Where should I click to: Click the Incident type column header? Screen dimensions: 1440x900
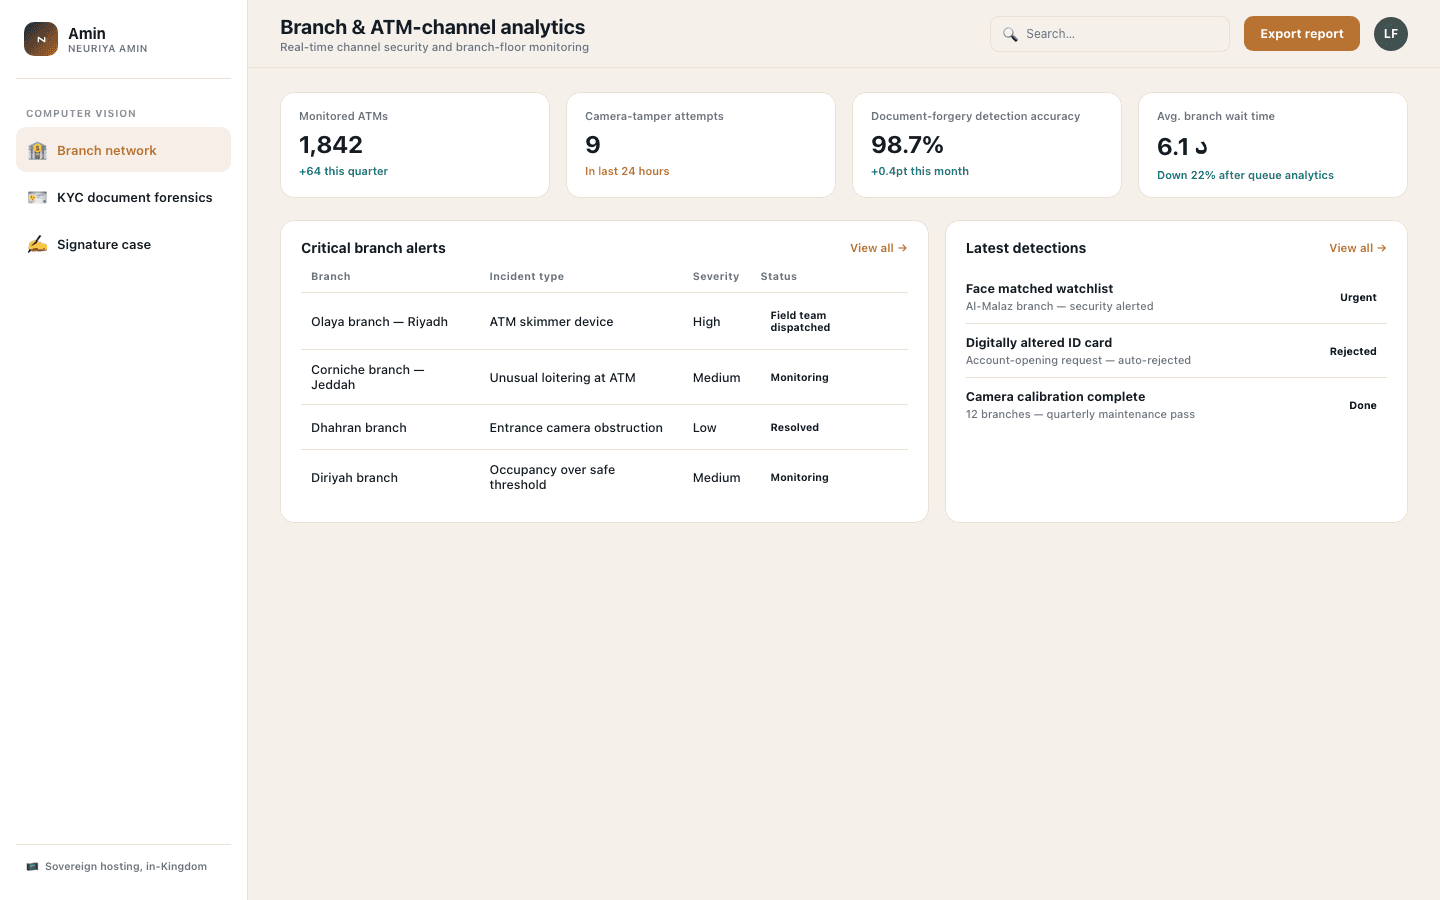[526, 276]
